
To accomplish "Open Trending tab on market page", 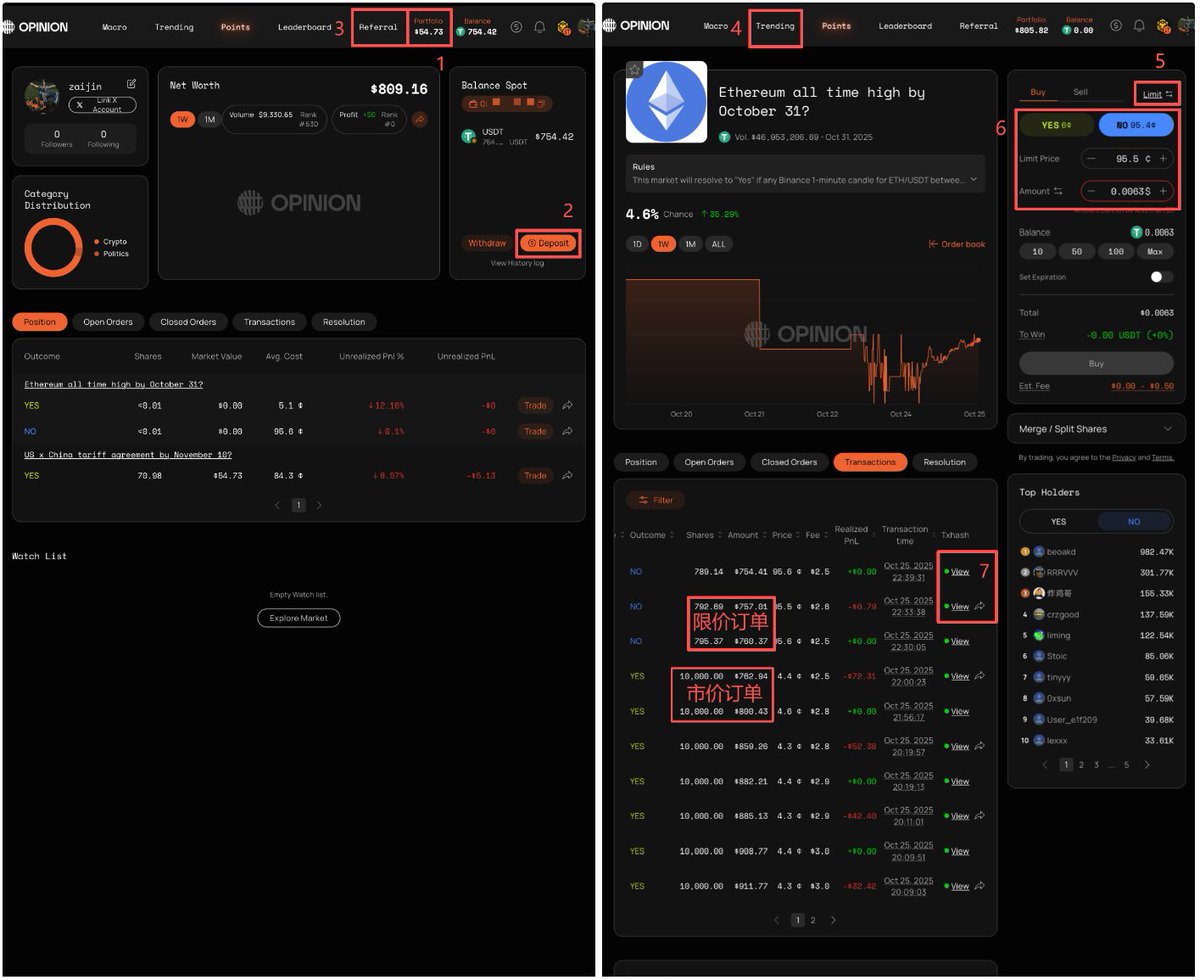I will [x=775, y=26].
